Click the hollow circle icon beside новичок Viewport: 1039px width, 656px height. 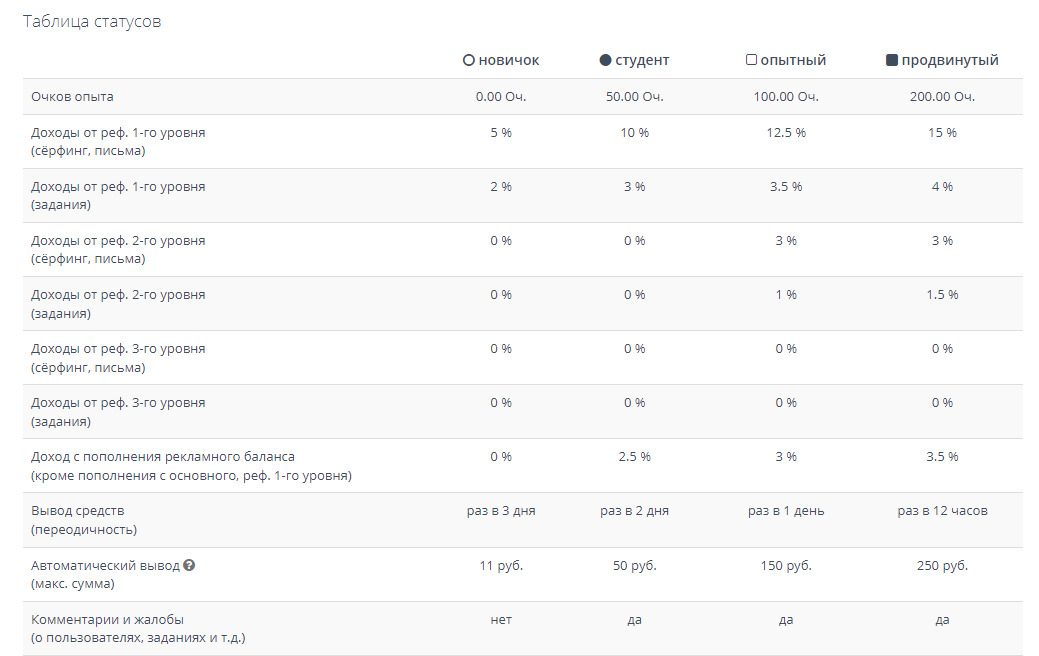click(x=468, y=60)
